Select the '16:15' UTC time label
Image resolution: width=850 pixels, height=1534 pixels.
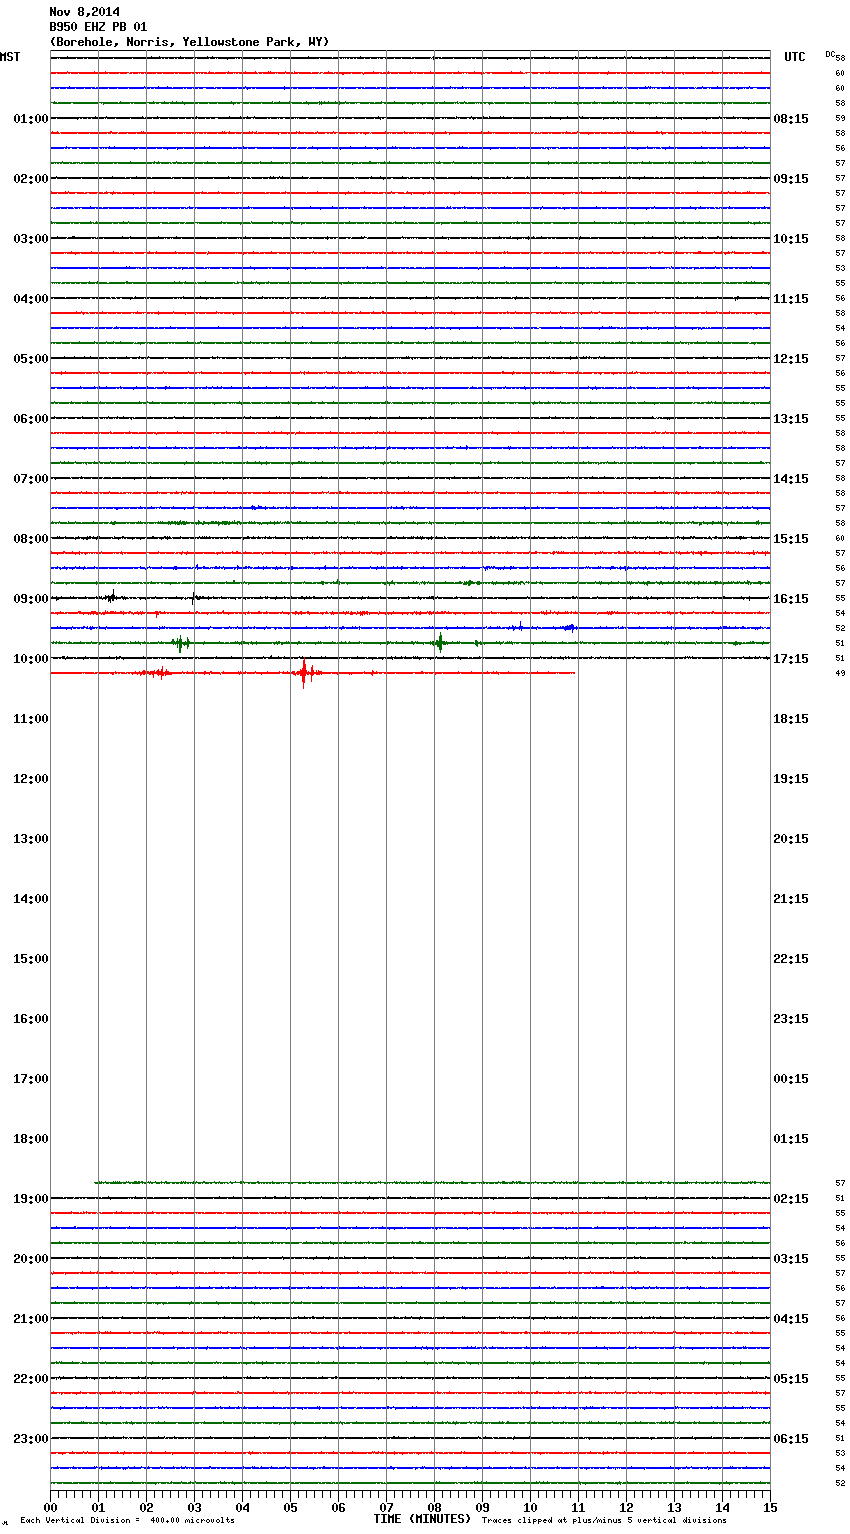coord(791,599)
